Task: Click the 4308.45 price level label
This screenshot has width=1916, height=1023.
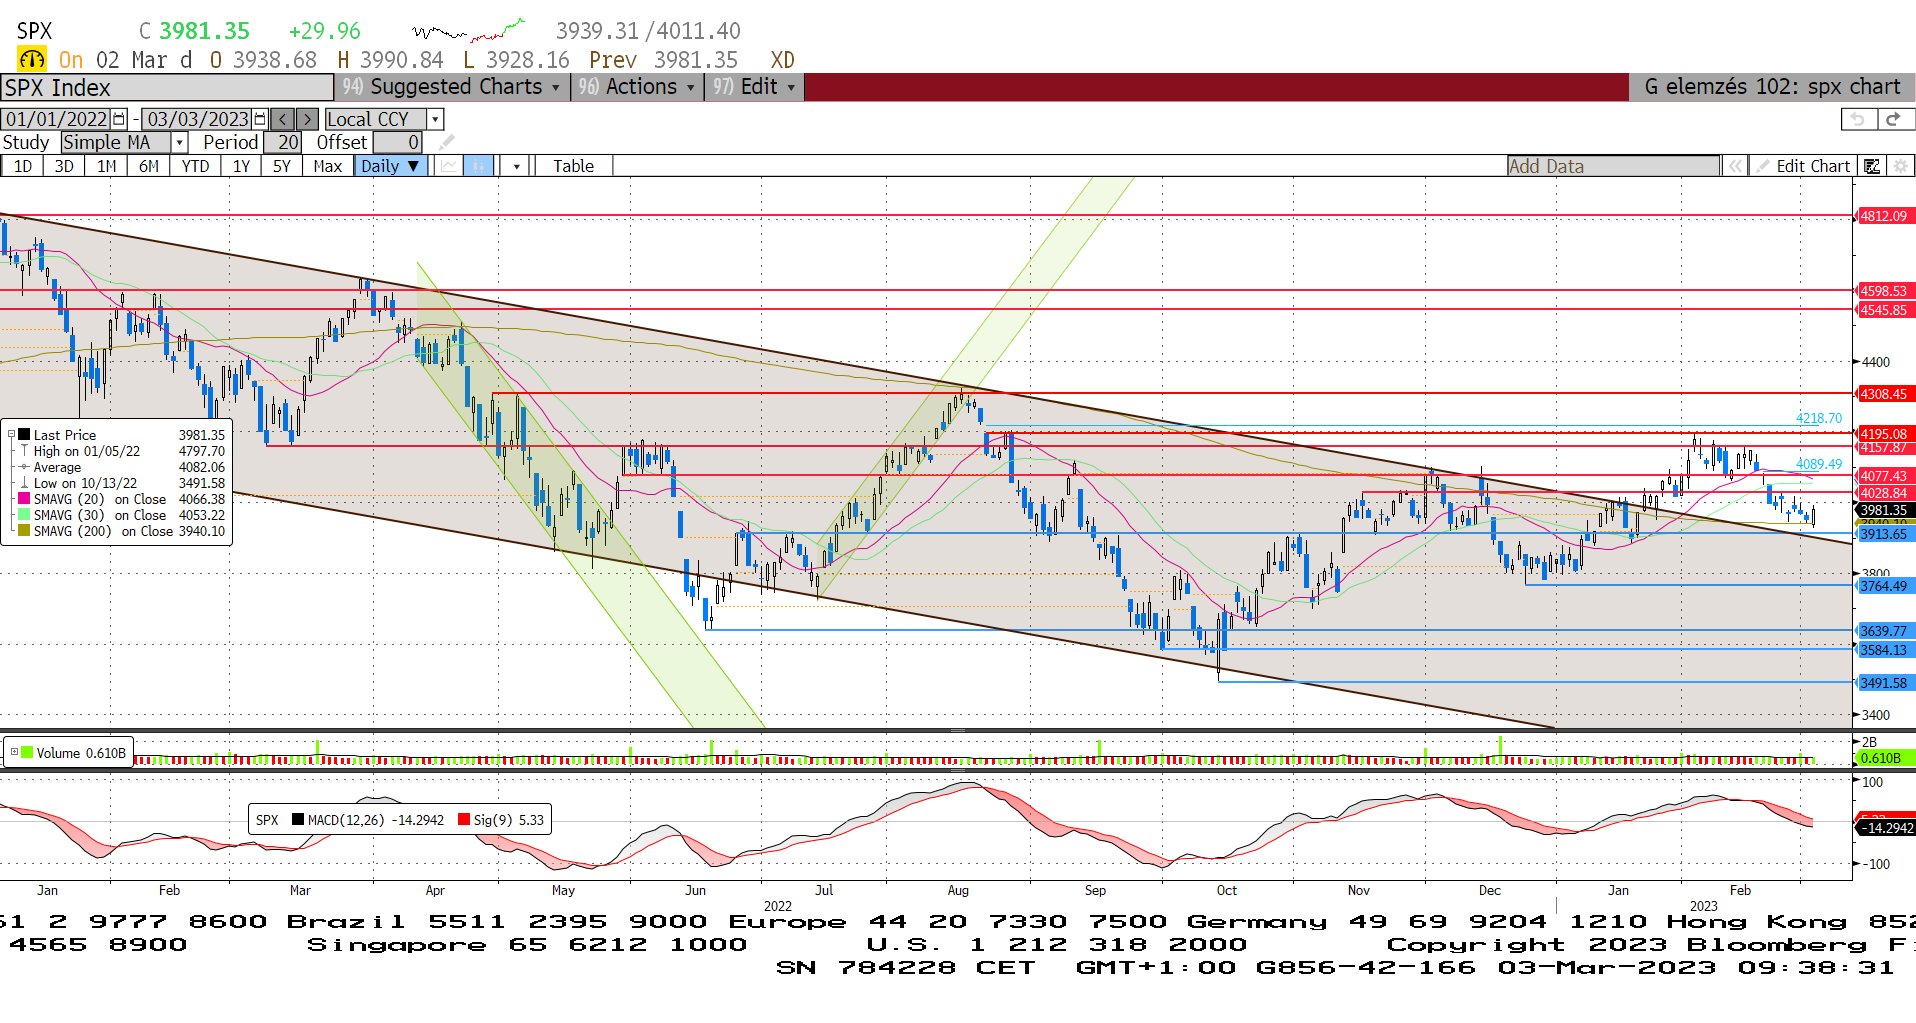Action: coord(1883,394)
